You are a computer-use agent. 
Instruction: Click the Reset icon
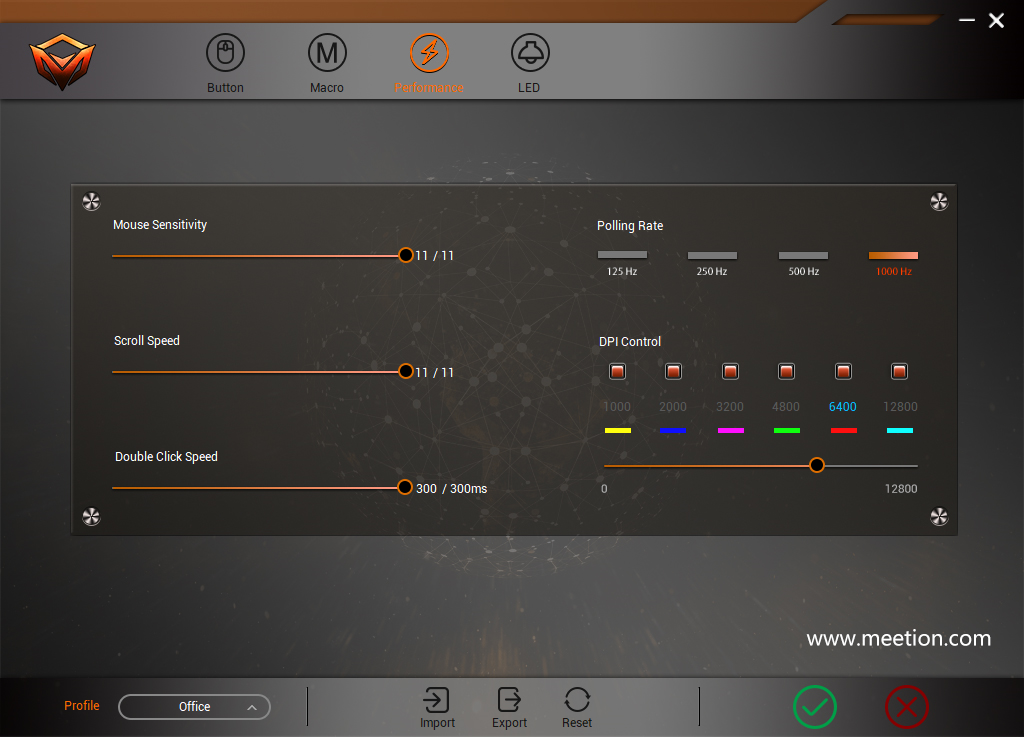[x=577, y=700]
